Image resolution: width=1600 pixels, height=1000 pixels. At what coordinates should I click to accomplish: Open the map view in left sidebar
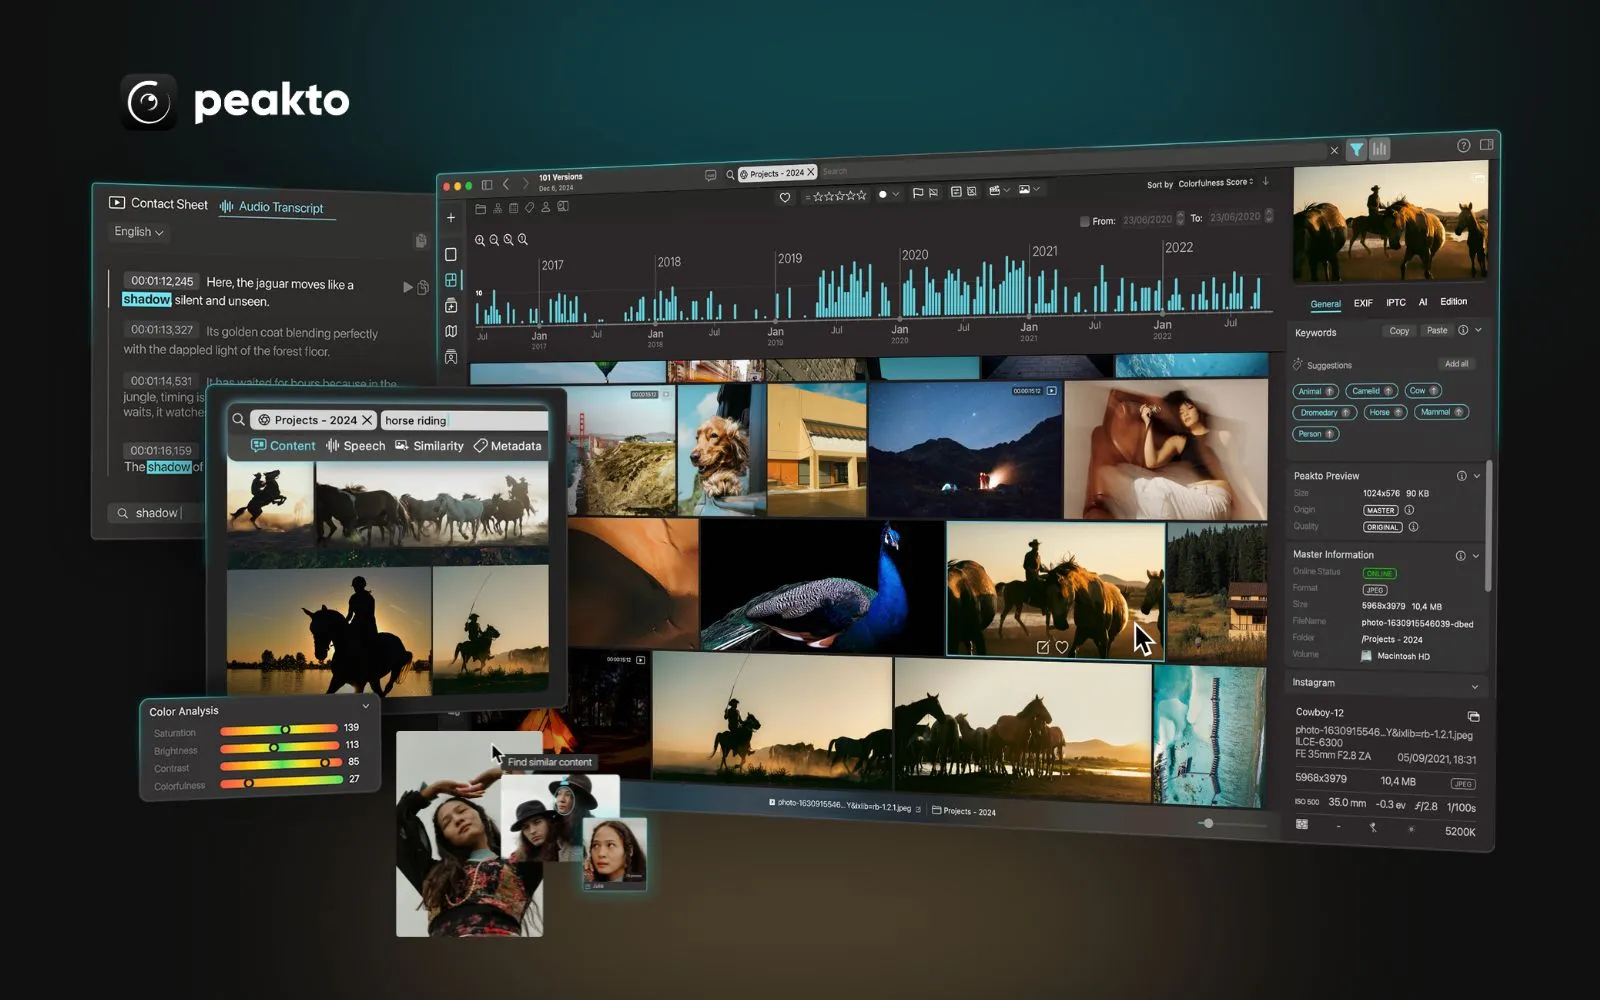tap(451, 331)
